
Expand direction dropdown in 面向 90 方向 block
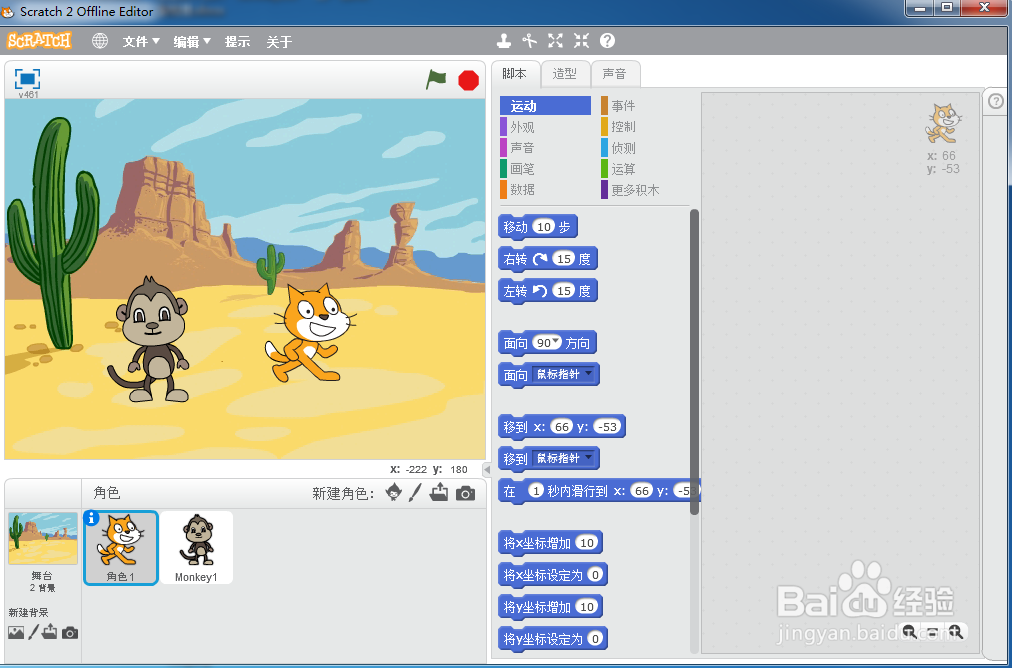[554, 341]
